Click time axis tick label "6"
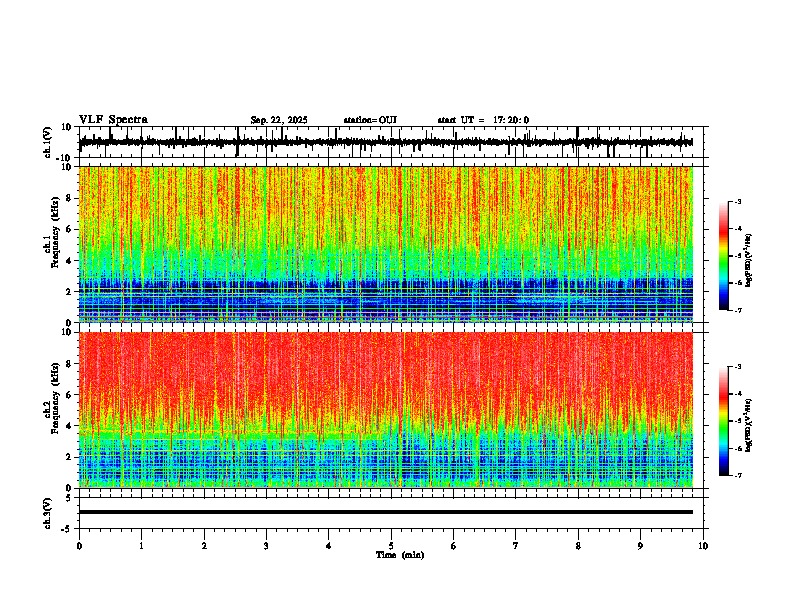 [x=454, y=546]
